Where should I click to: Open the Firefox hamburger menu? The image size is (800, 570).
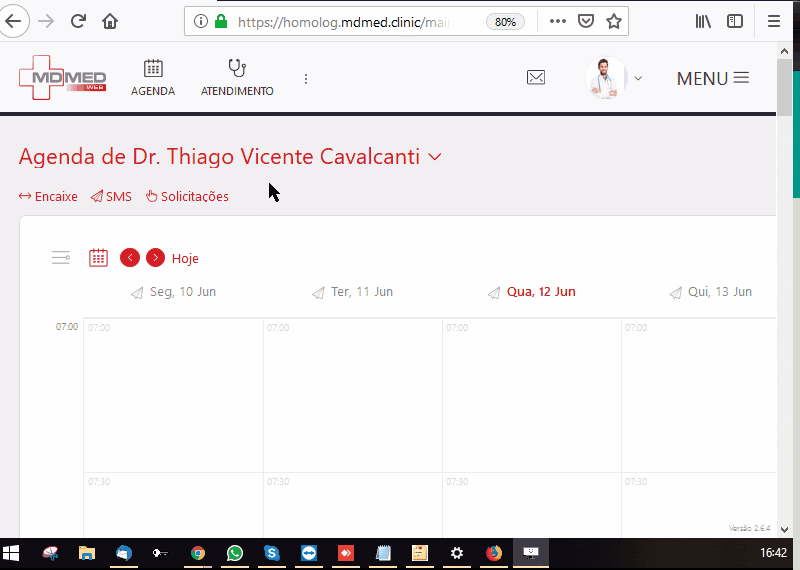coord(773,21)
